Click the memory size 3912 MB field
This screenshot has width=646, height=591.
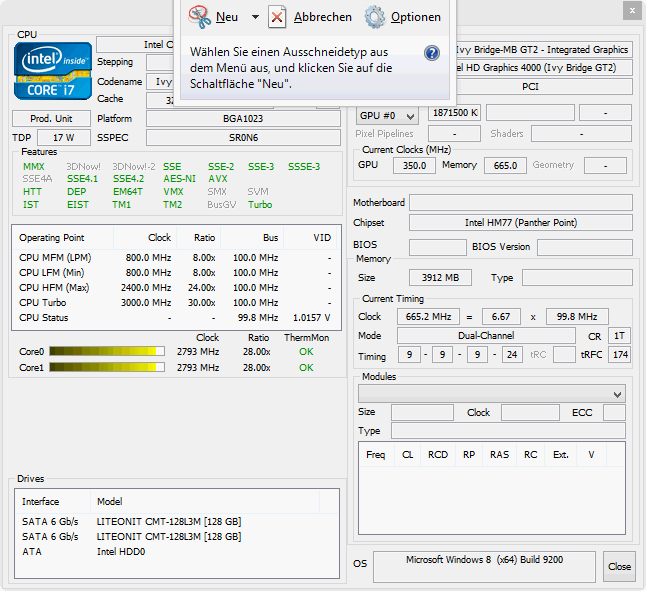[440, 278]
